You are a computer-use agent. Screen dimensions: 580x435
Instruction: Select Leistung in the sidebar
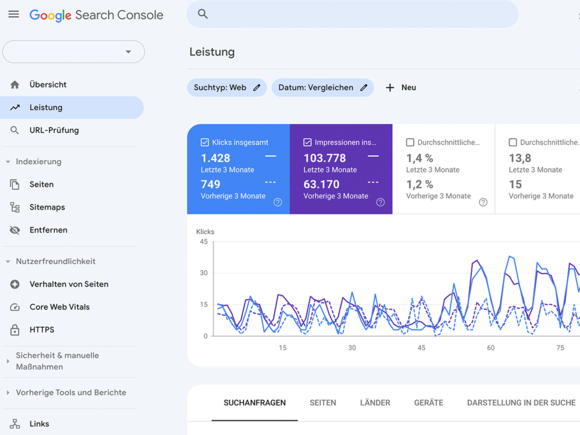72,108
